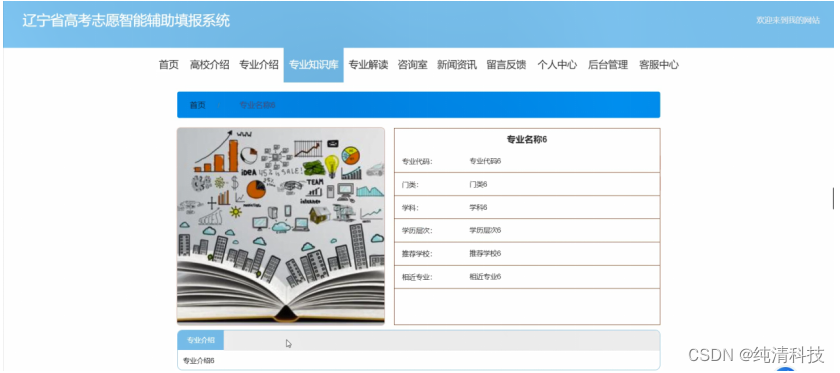Open the 高校介绍 menu item

pyautogui.click(x=209, y=65)
